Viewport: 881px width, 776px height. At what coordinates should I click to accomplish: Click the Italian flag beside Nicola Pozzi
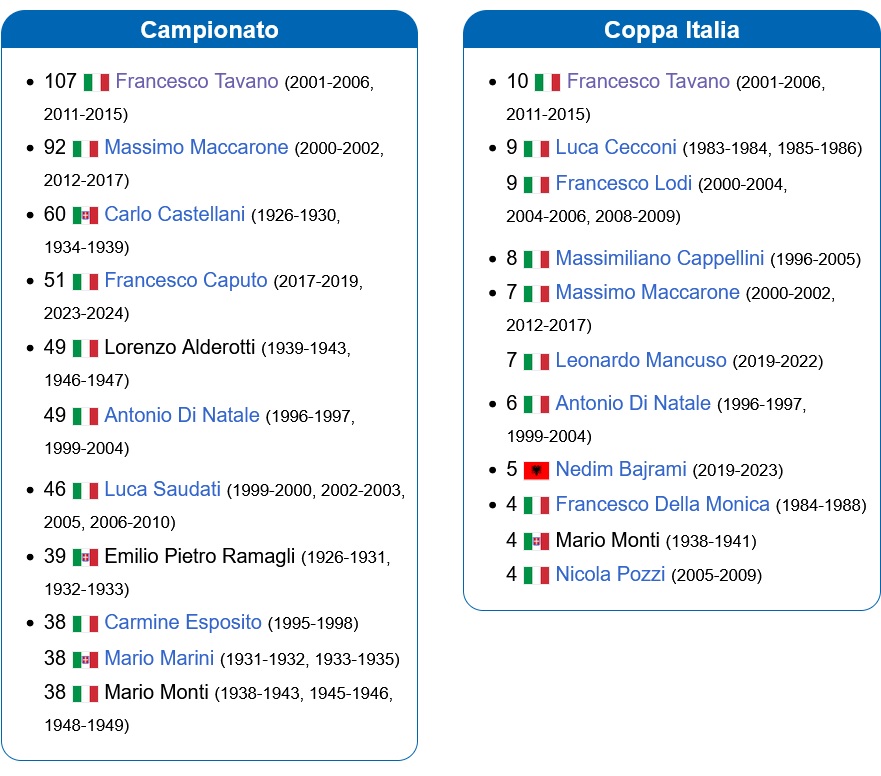pos(536,575)
